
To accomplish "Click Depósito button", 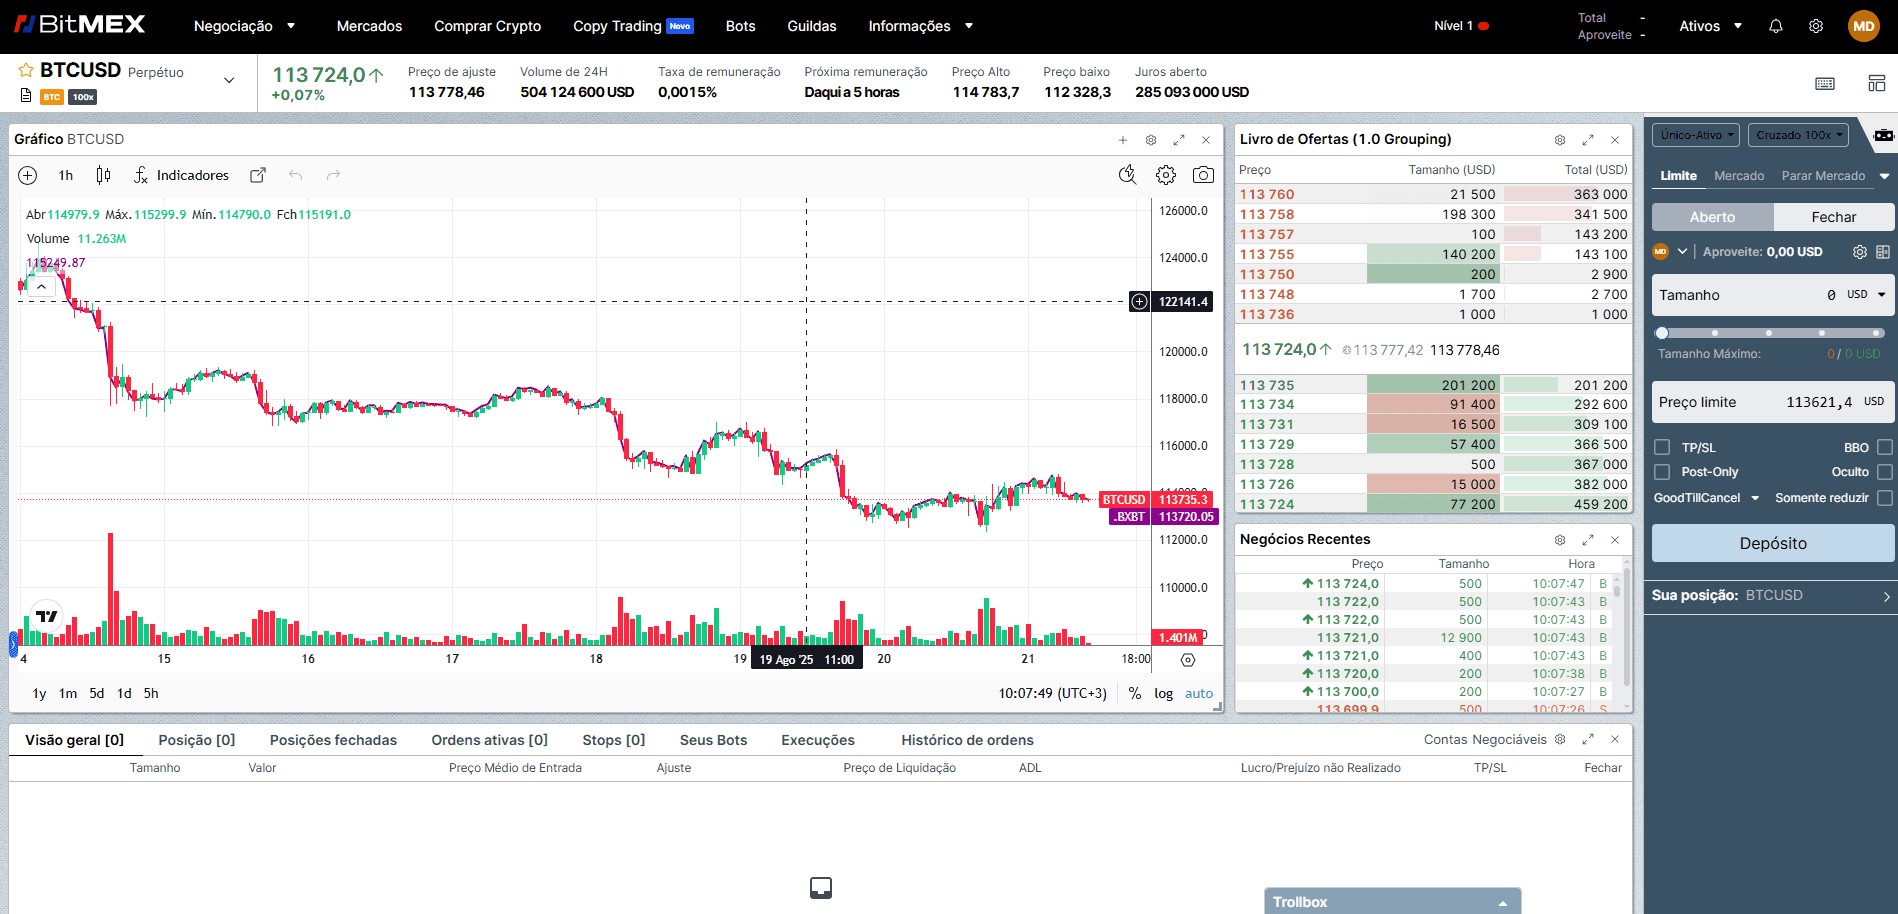I will [1773, 543].
